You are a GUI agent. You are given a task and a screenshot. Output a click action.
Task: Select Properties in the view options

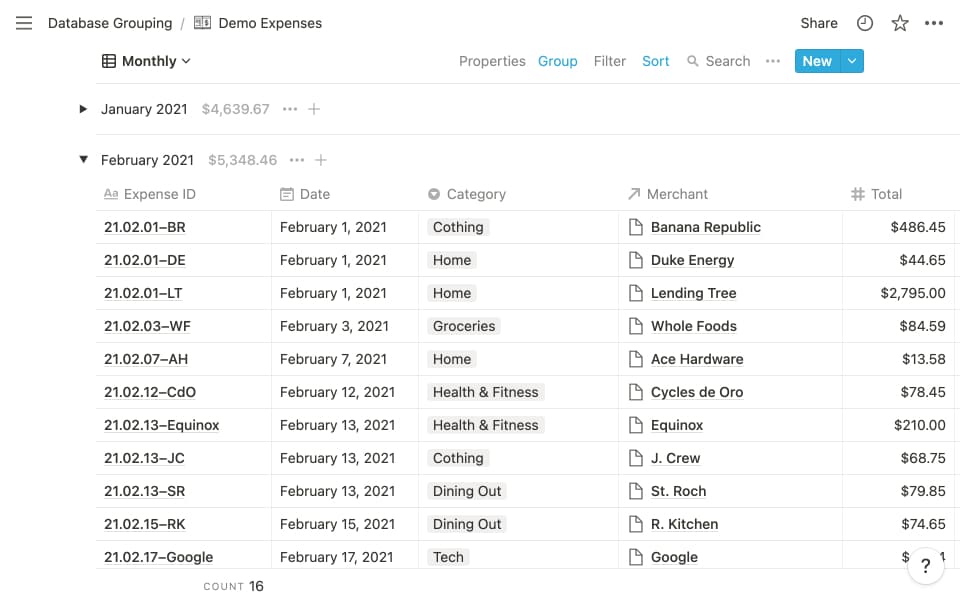tap(492, 61)
